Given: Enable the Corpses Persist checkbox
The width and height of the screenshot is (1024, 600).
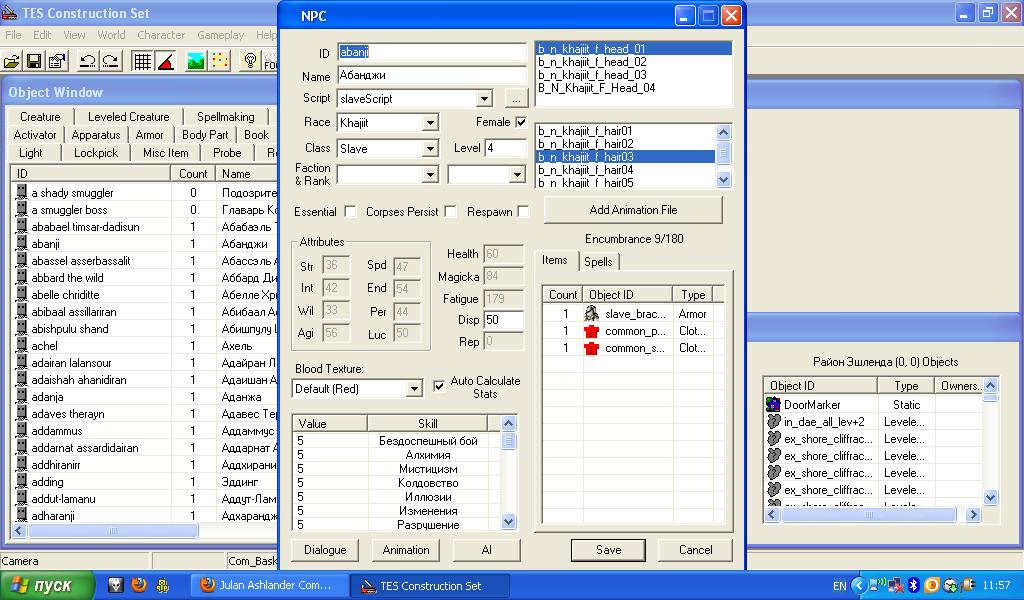Looking at the screenshot, I should click(450, 212).
